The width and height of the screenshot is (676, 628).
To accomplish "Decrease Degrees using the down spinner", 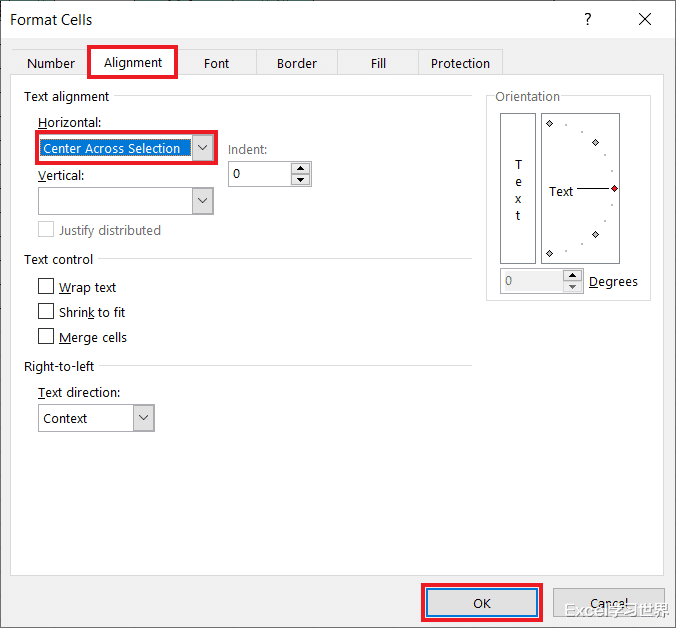I will tap(573, 287).
